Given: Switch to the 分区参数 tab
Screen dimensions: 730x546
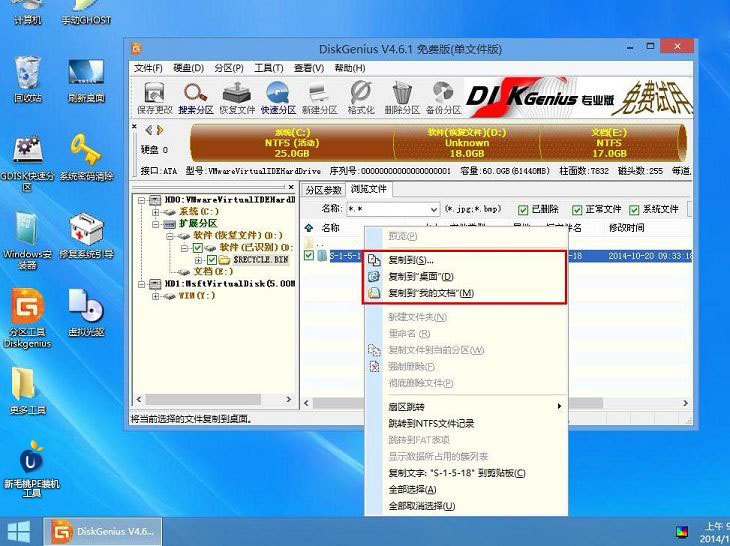Looking at the screenshot, I should [x=323, y=190].
